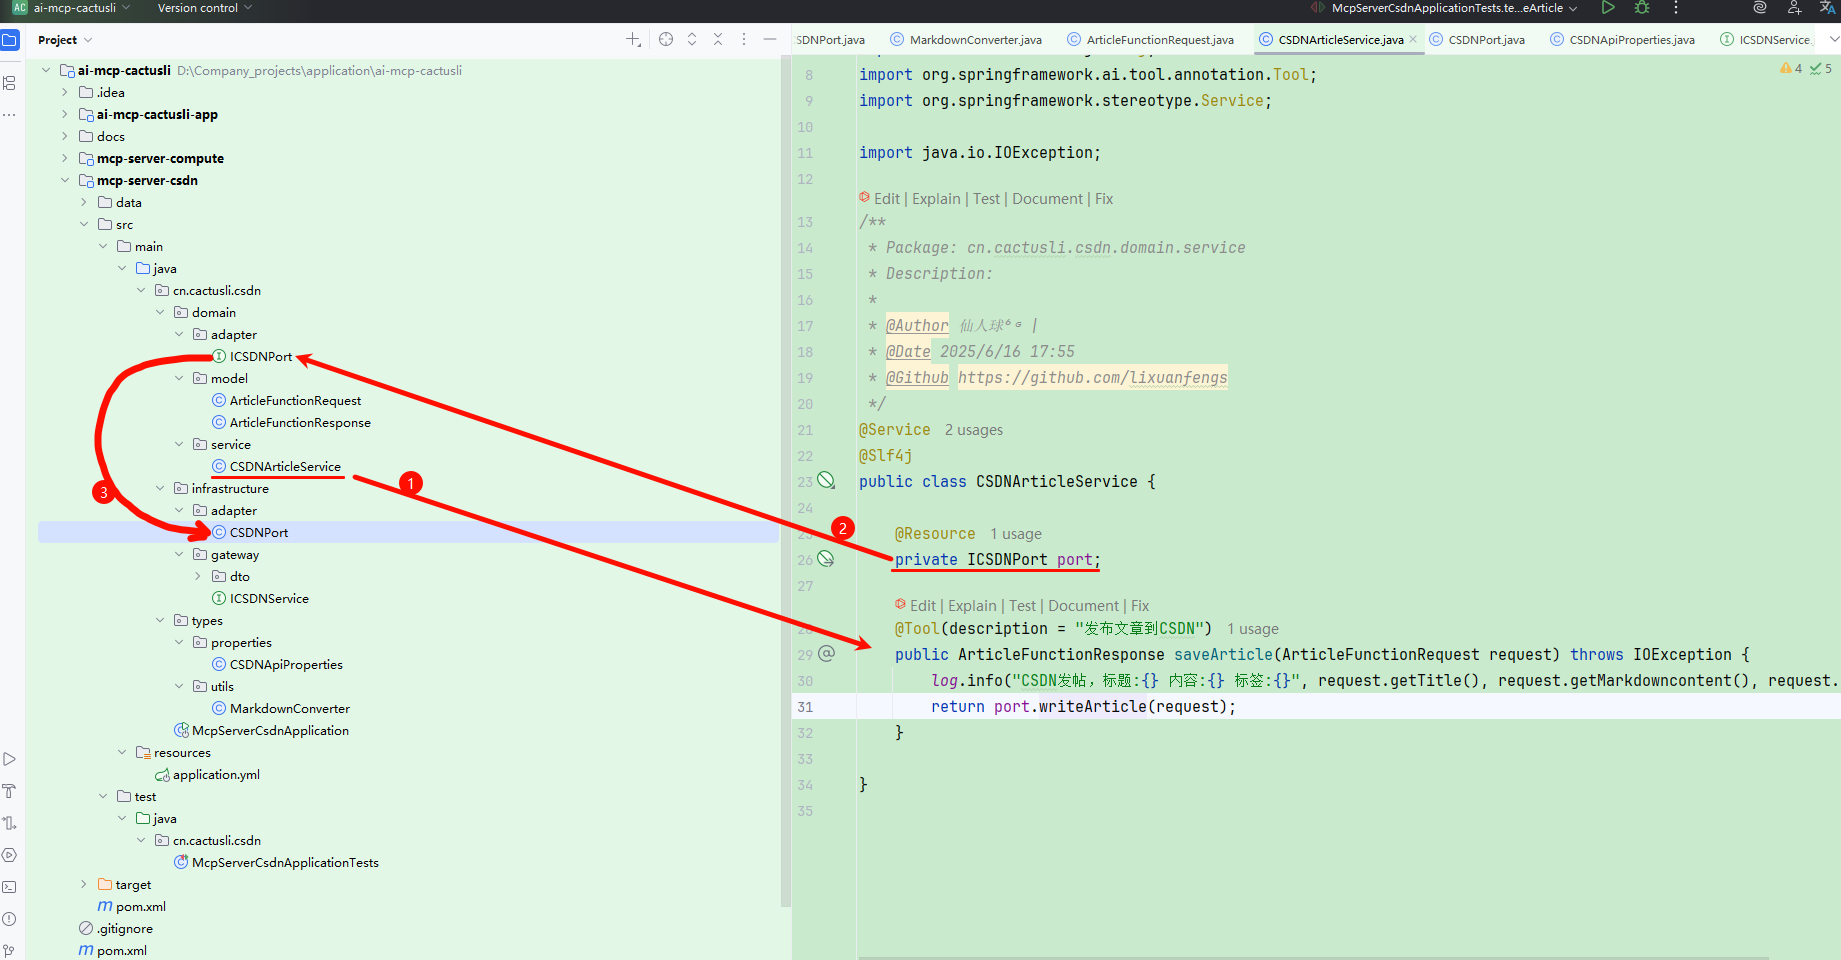
Task: Expand the data folder
Action: click(84, 202)
